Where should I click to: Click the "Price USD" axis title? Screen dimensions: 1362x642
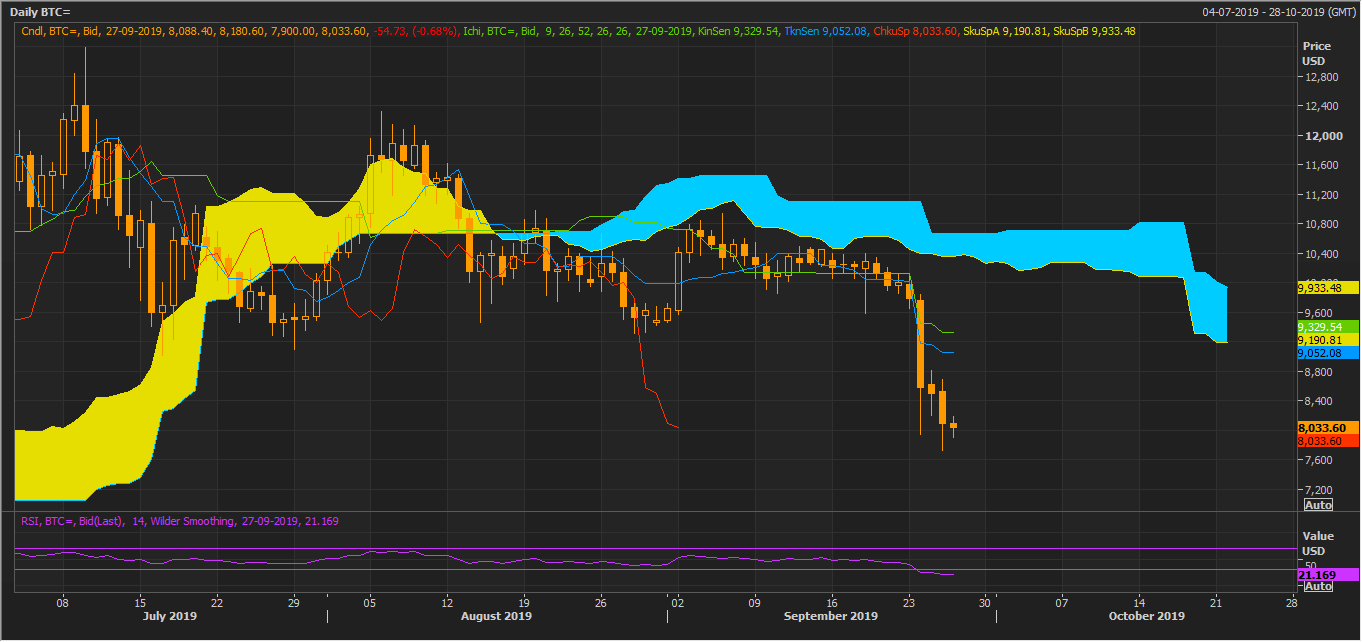[1316, 54]
